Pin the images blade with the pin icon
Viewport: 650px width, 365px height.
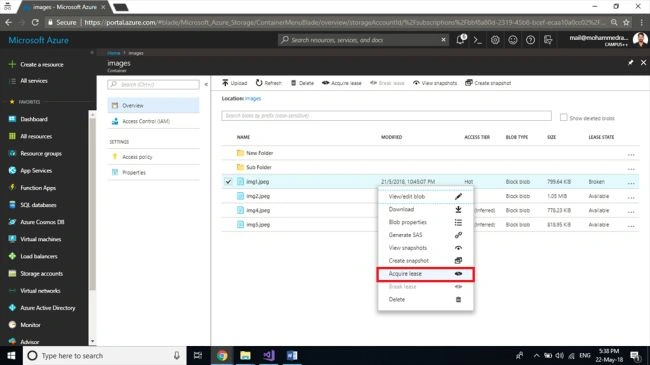click(631, 63)
